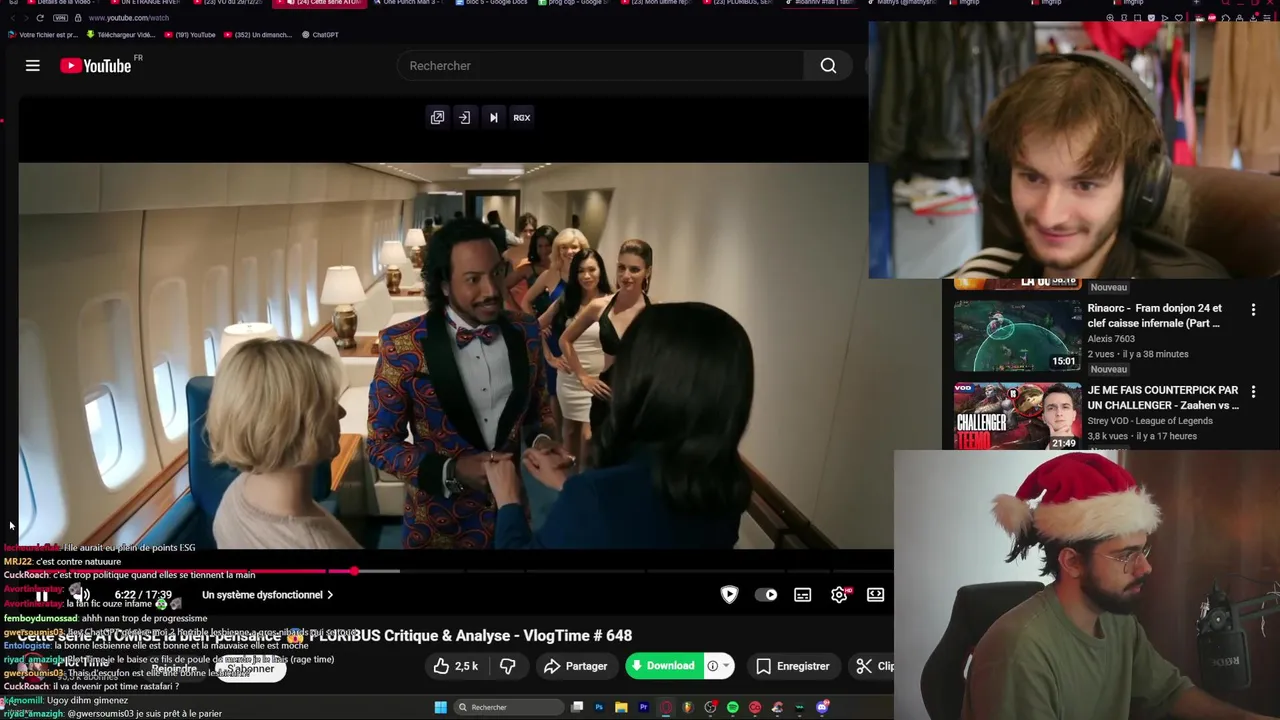Open options menu for Rinaorc video
The image size is (1280, 720).
pyautogui.click(x=1253, y=311)
